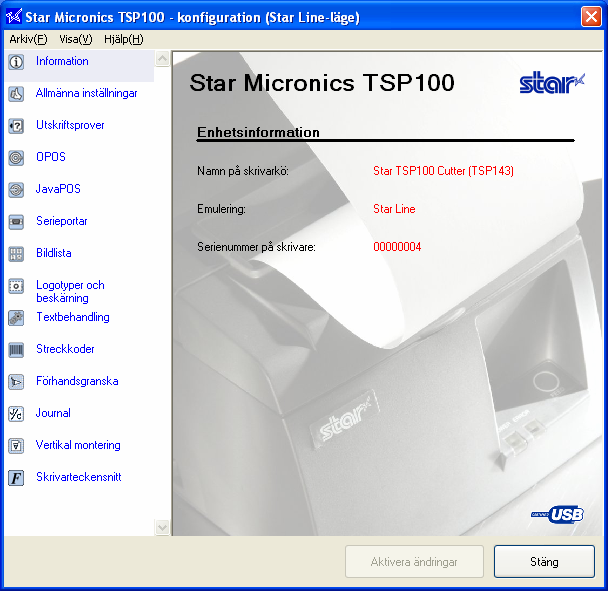The image size is (608, 591).
Task: Click the Allmänna inställningar icon
Action: [16, 94]
